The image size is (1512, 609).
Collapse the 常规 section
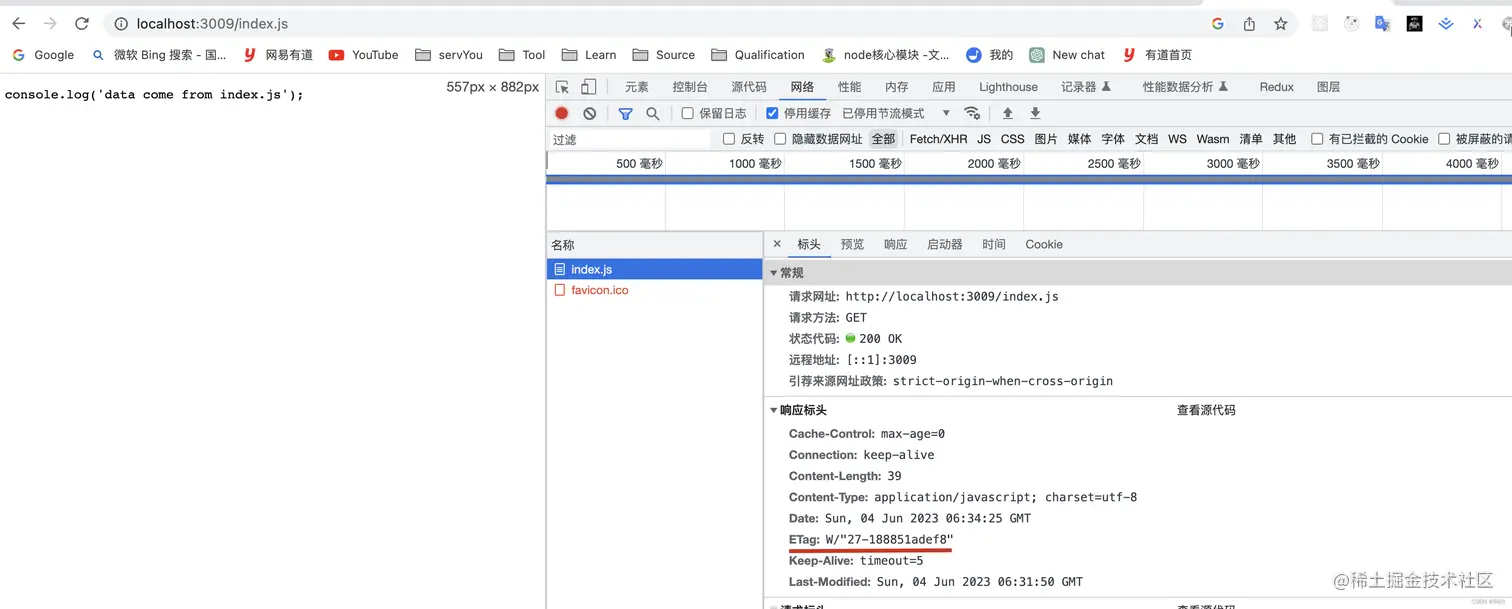pyautogui.click(x=774, y=272)
